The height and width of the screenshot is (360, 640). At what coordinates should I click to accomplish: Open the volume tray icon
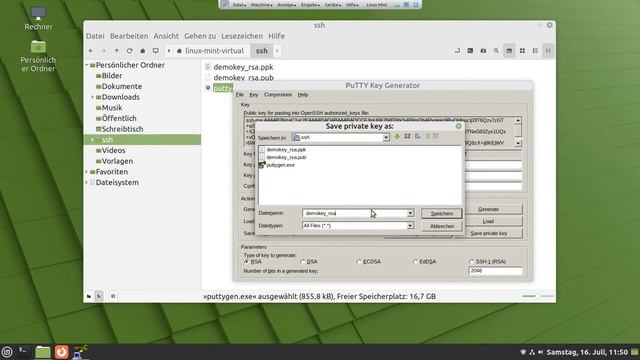coord(540,352)
